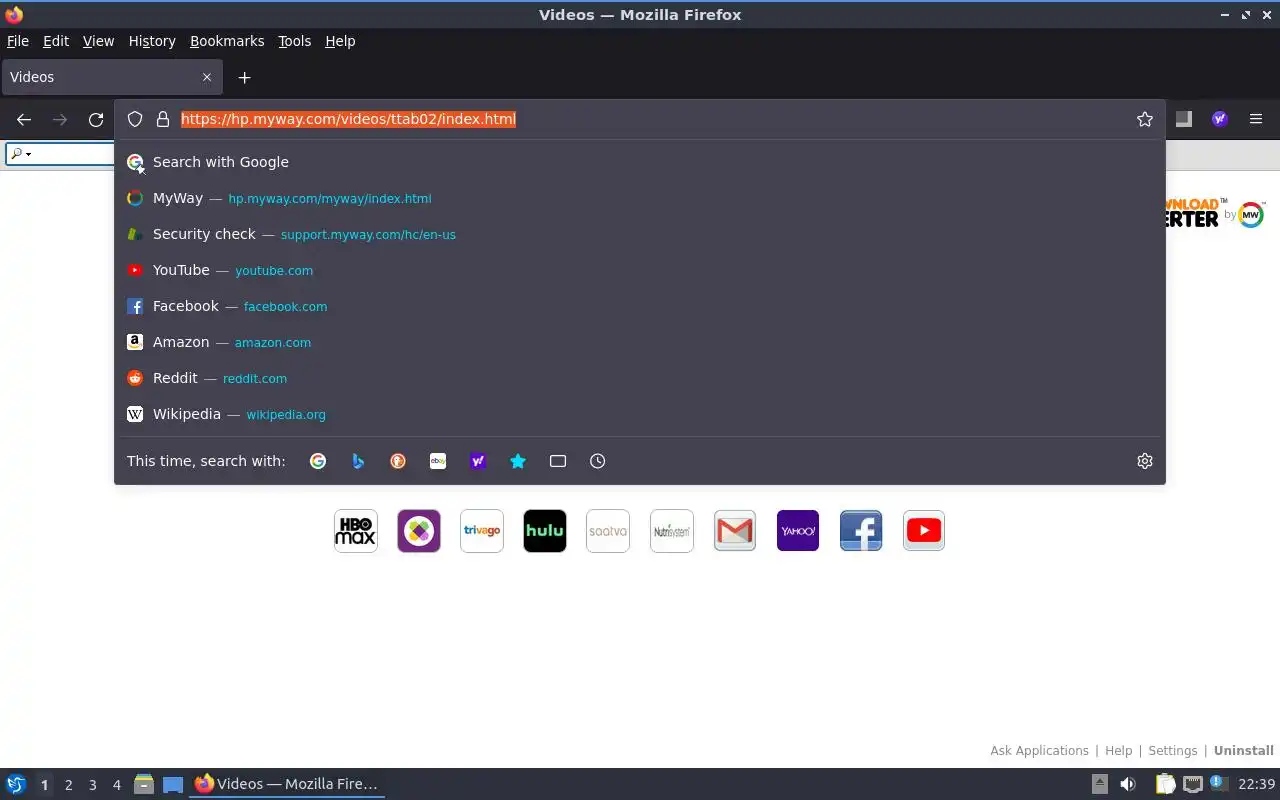
Task: Open the Help menu
Action: (x=340, y=41)
